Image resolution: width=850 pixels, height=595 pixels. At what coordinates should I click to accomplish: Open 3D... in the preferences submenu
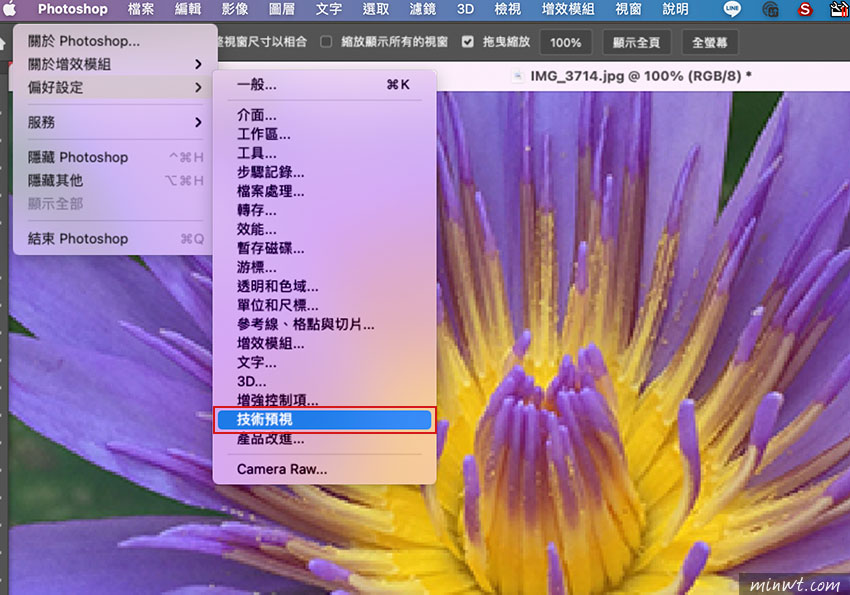click(x=324, y=381)
